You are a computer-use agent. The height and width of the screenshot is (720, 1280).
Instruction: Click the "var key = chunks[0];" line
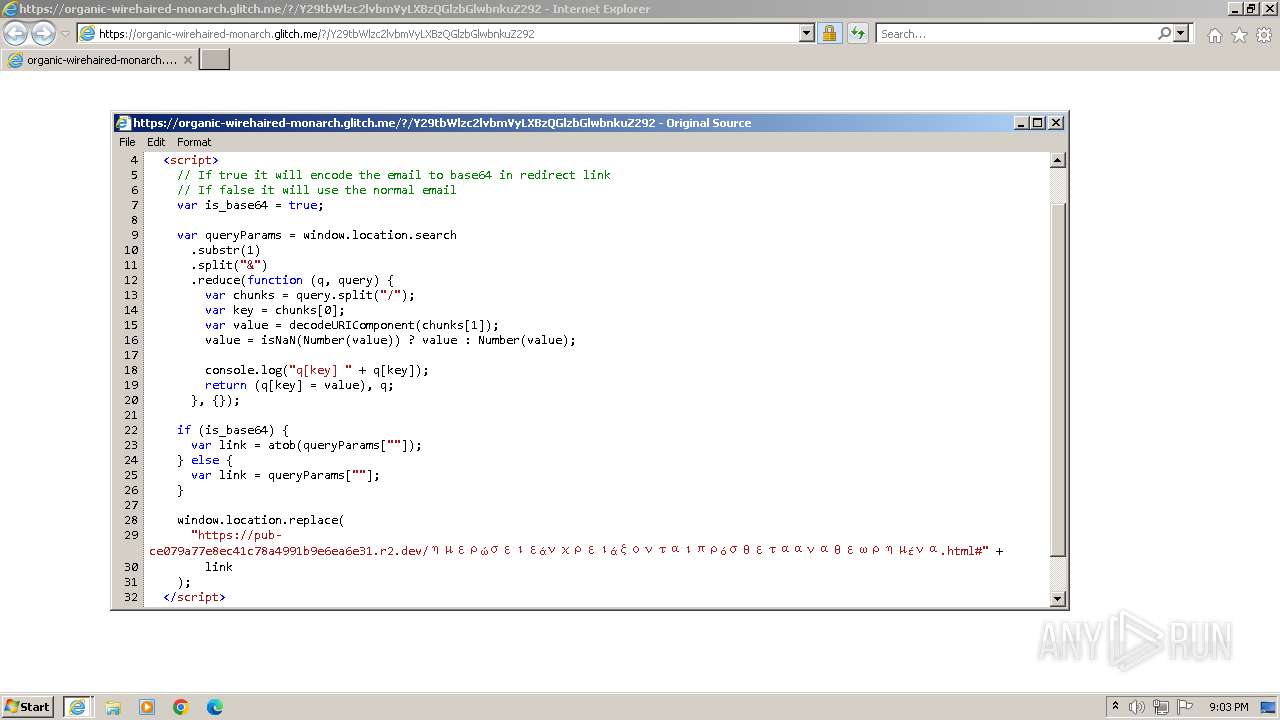click(275, 310)
